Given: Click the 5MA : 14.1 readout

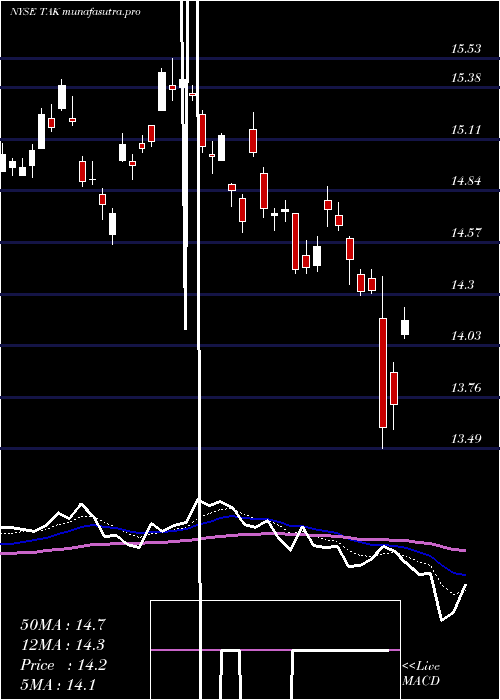Looking at the screenshot, I should pyautogui.click(x=58, y=685).
